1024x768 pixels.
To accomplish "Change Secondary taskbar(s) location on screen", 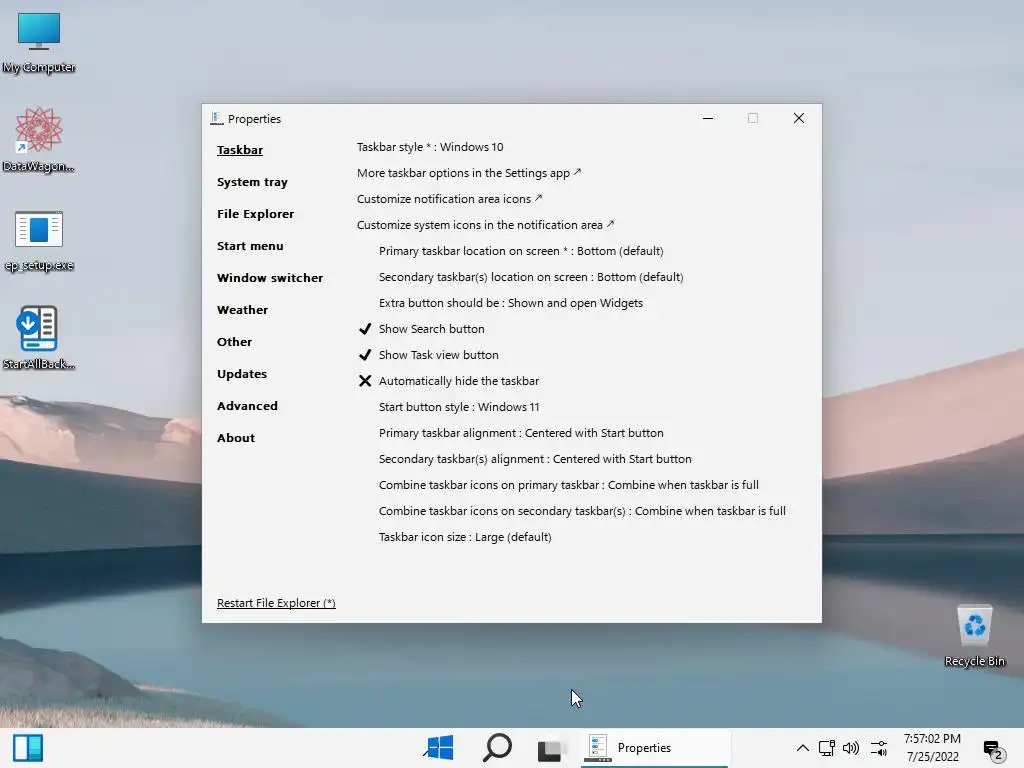I will (531, 277).
